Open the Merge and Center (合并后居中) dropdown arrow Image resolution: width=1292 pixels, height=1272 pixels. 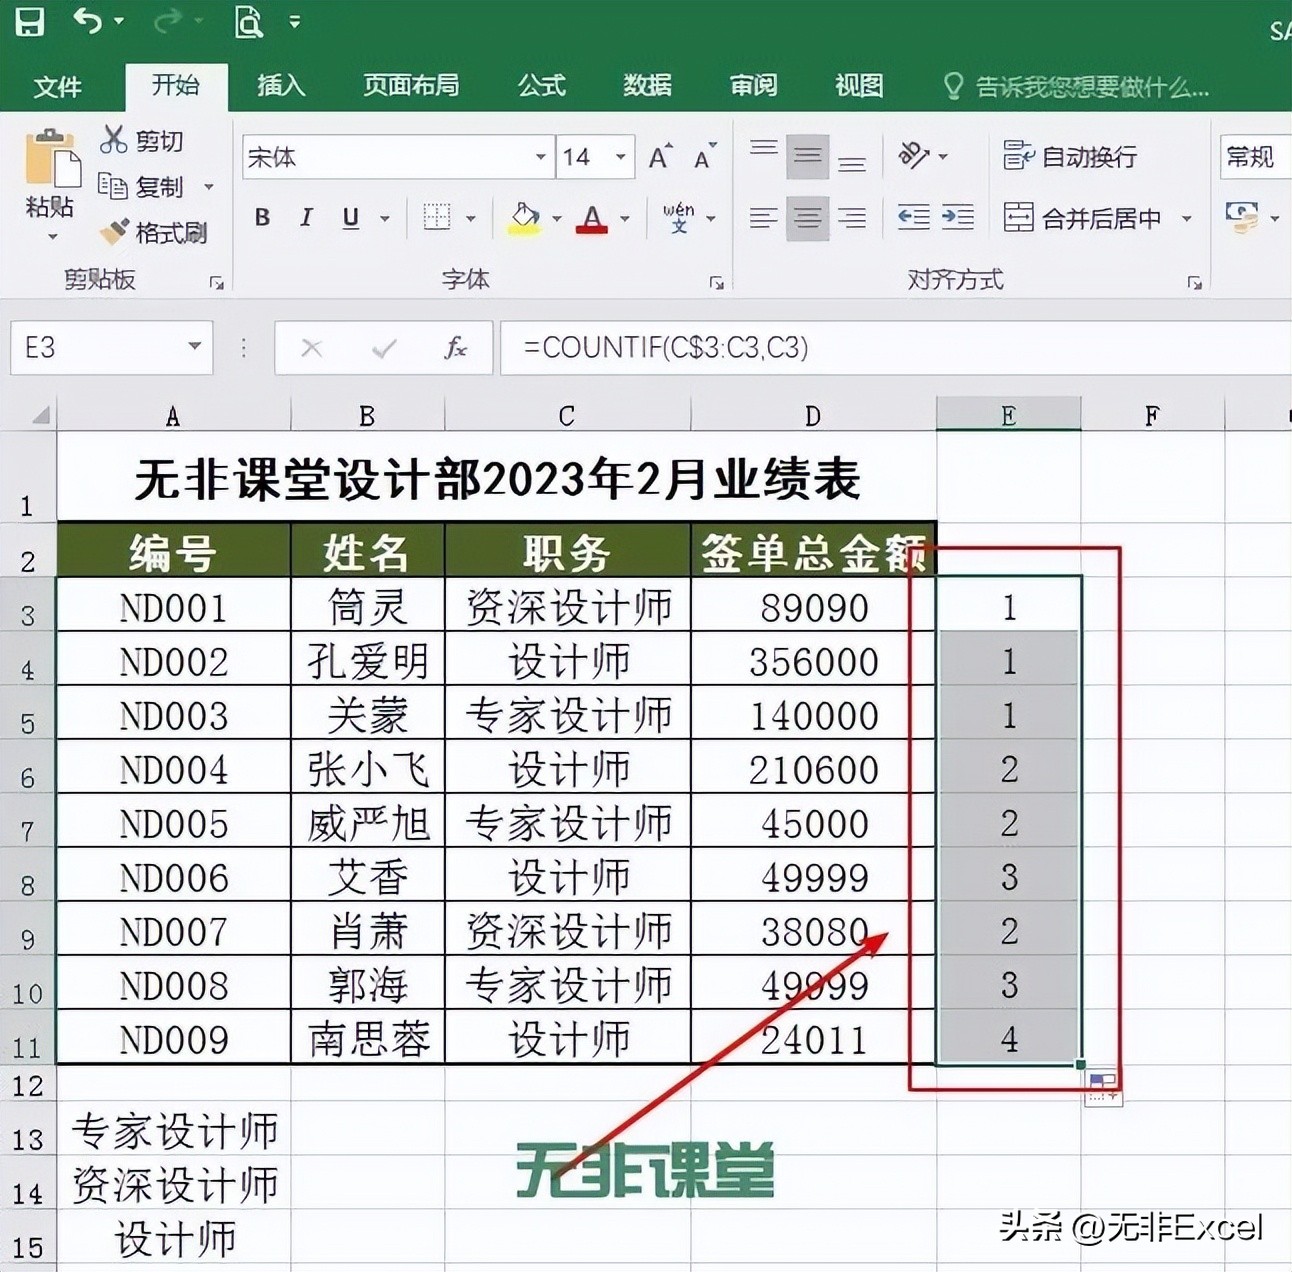(x=1185, y=219)
